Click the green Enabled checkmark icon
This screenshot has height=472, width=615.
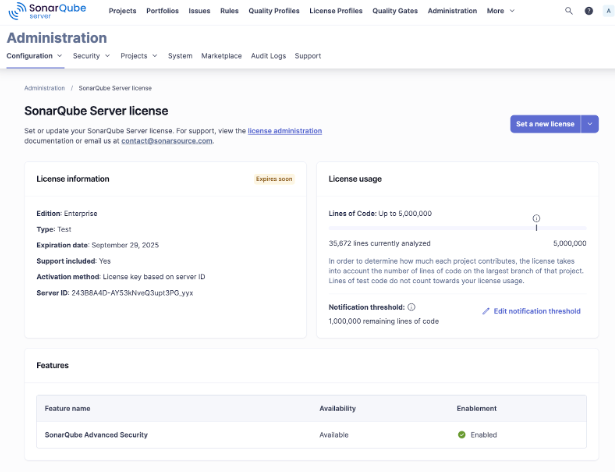click(461, 435)
